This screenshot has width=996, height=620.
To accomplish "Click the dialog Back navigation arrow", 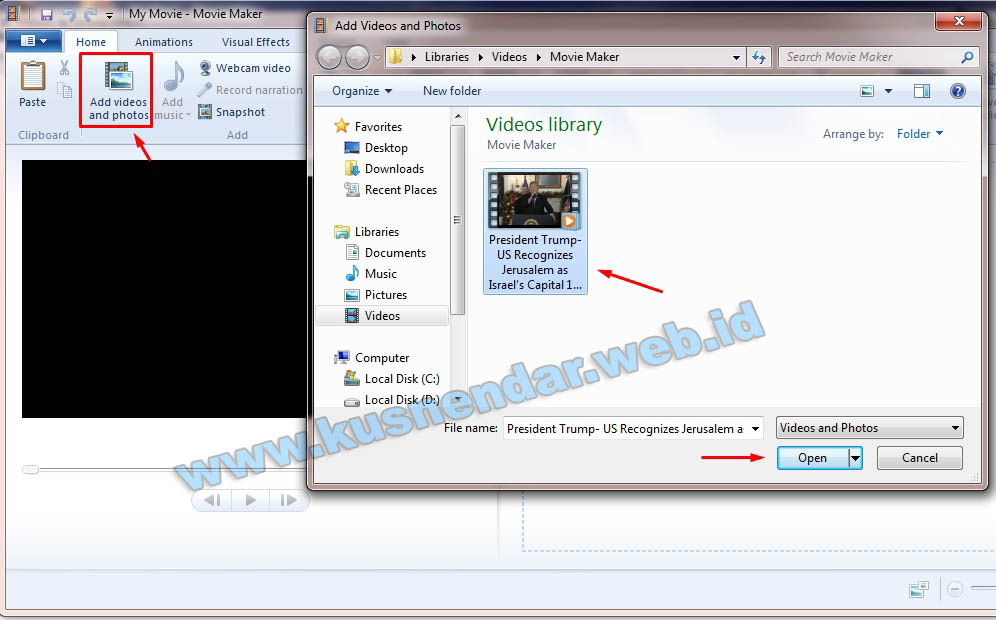I will [329, 57].
